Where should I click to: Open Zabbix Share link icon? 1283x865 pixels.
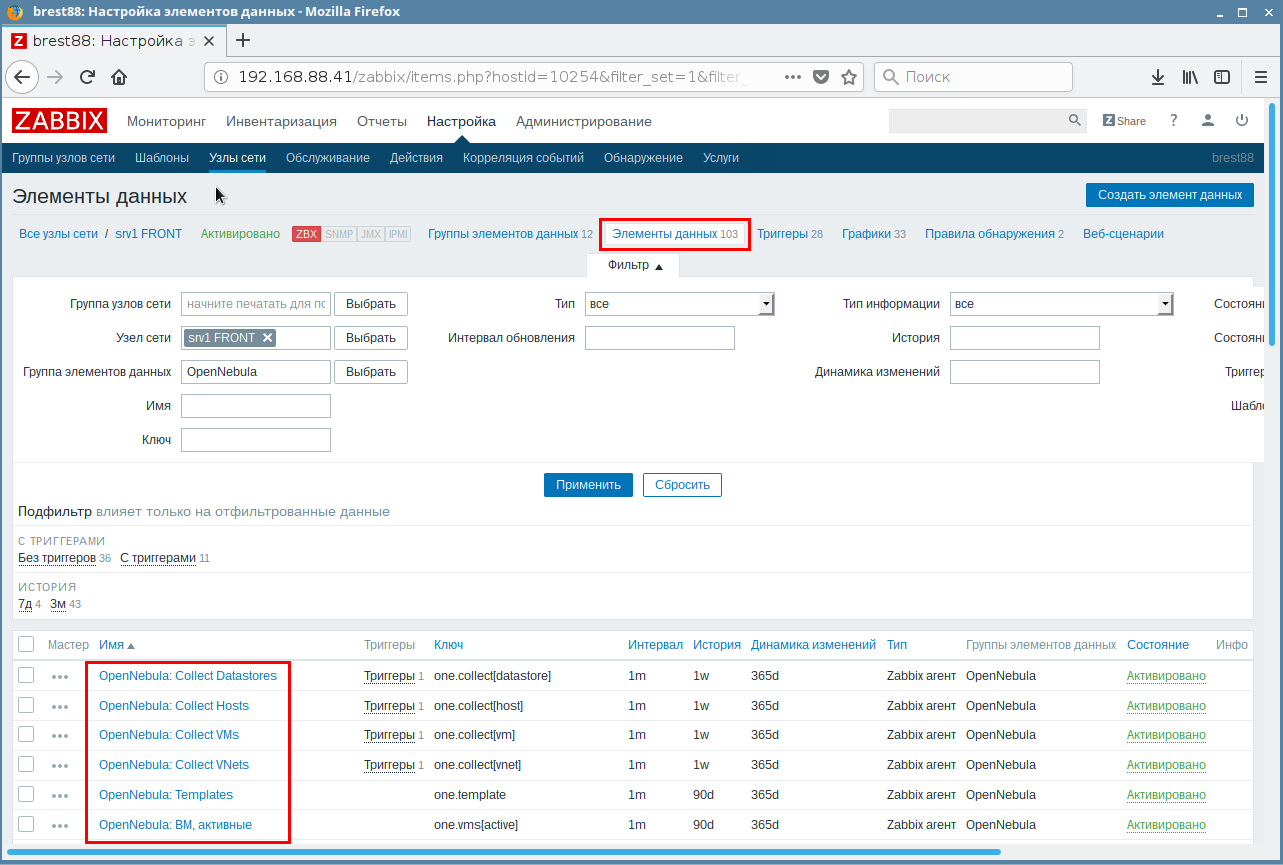(x=1124, y=121)
